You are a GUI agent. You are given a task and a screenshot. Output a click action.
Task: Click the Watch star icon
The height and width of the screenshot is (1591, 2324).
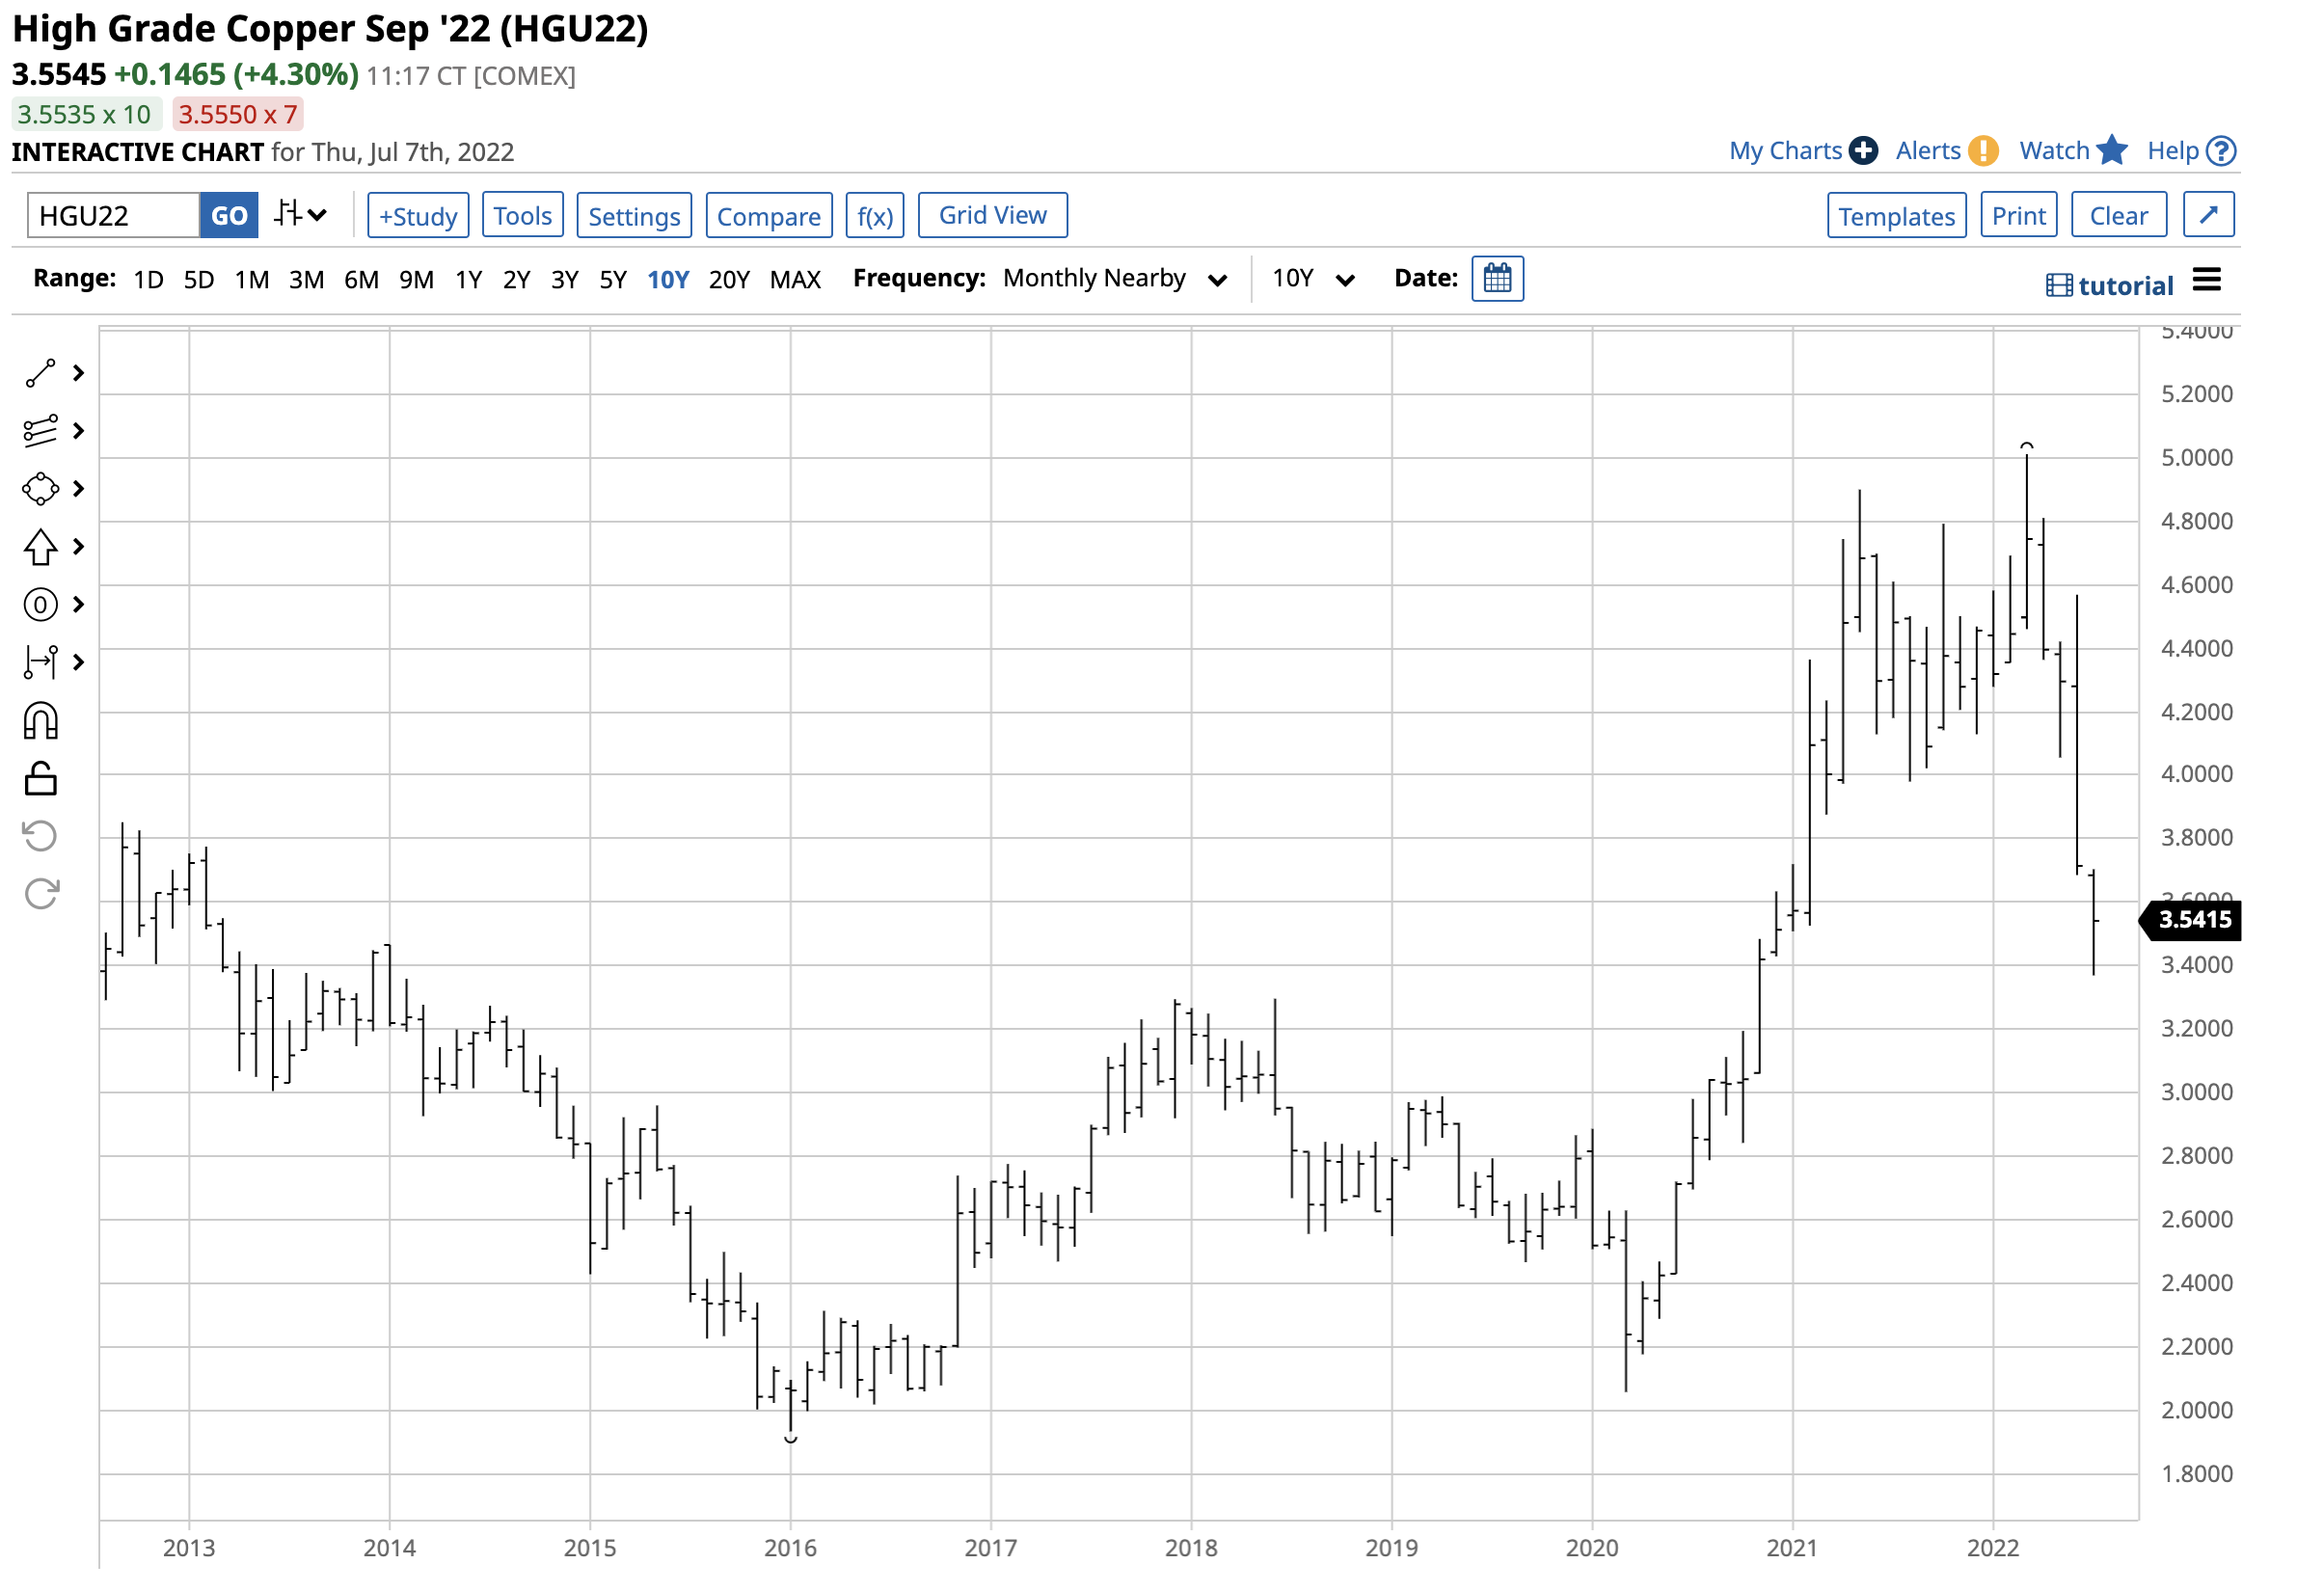click(2114, 151)
